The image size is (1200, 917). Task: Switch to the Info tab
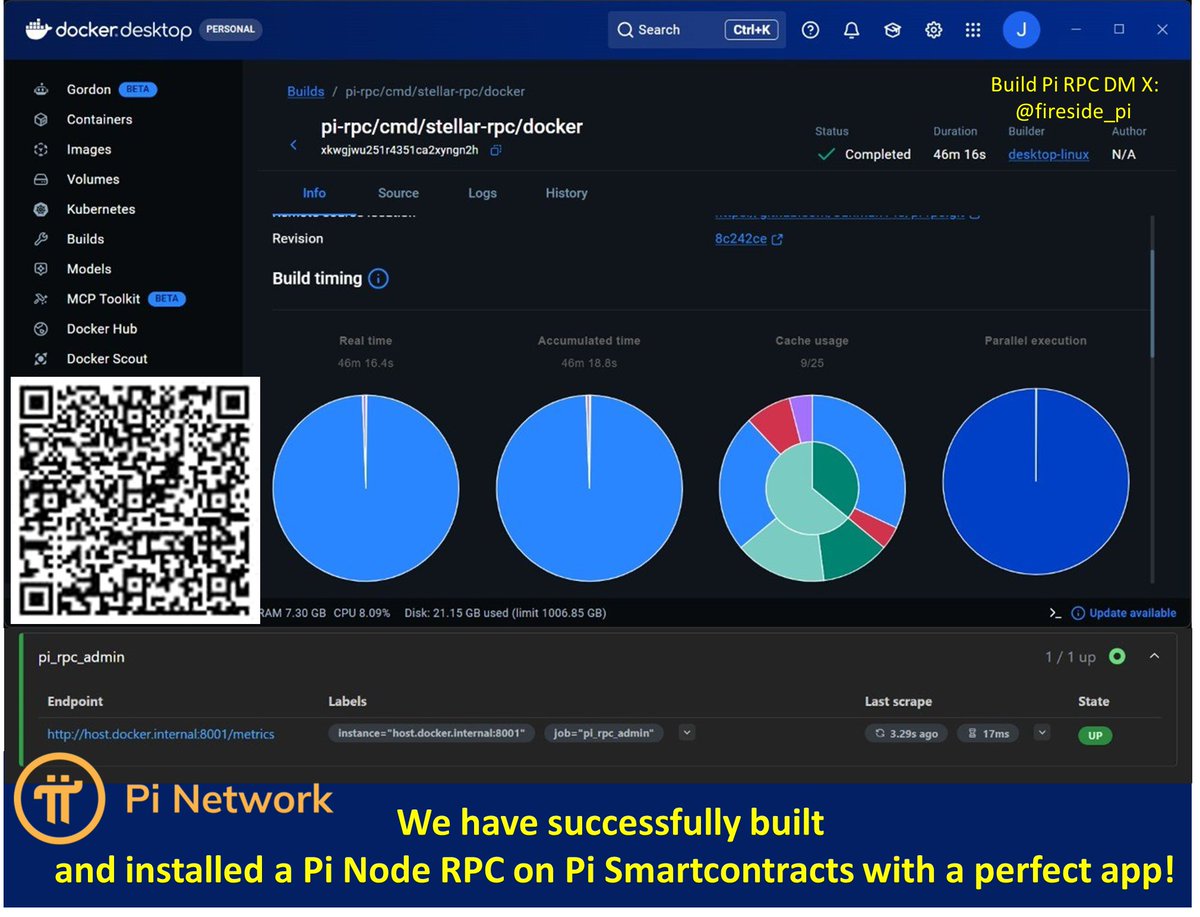coord(314,193)
